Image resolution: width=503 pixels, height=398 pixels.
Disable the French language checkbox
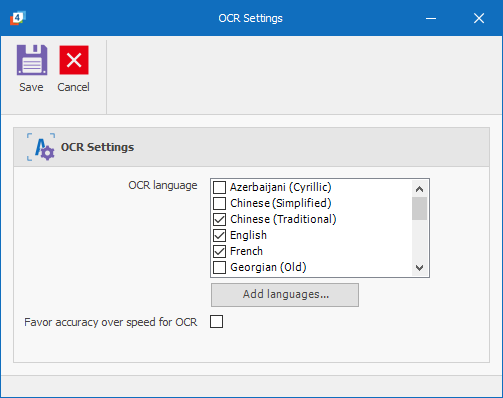[x=219, y=251]
